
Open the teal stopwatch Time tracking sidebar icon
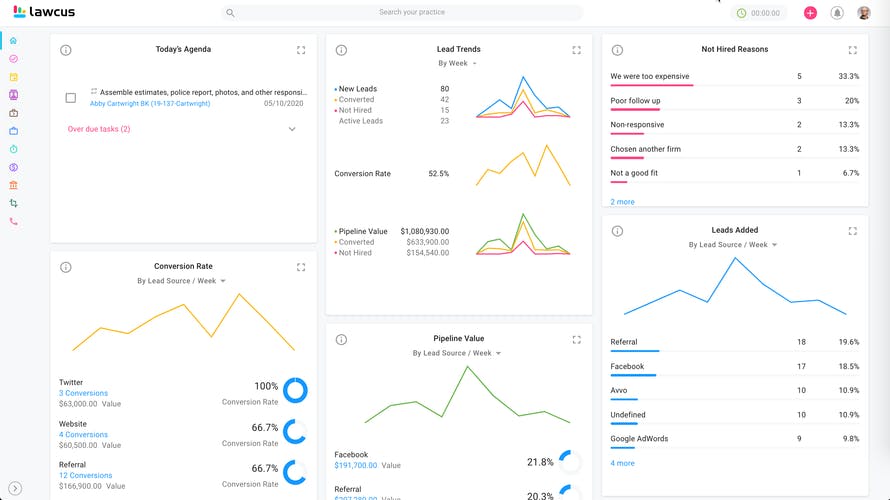pos(13,149)
